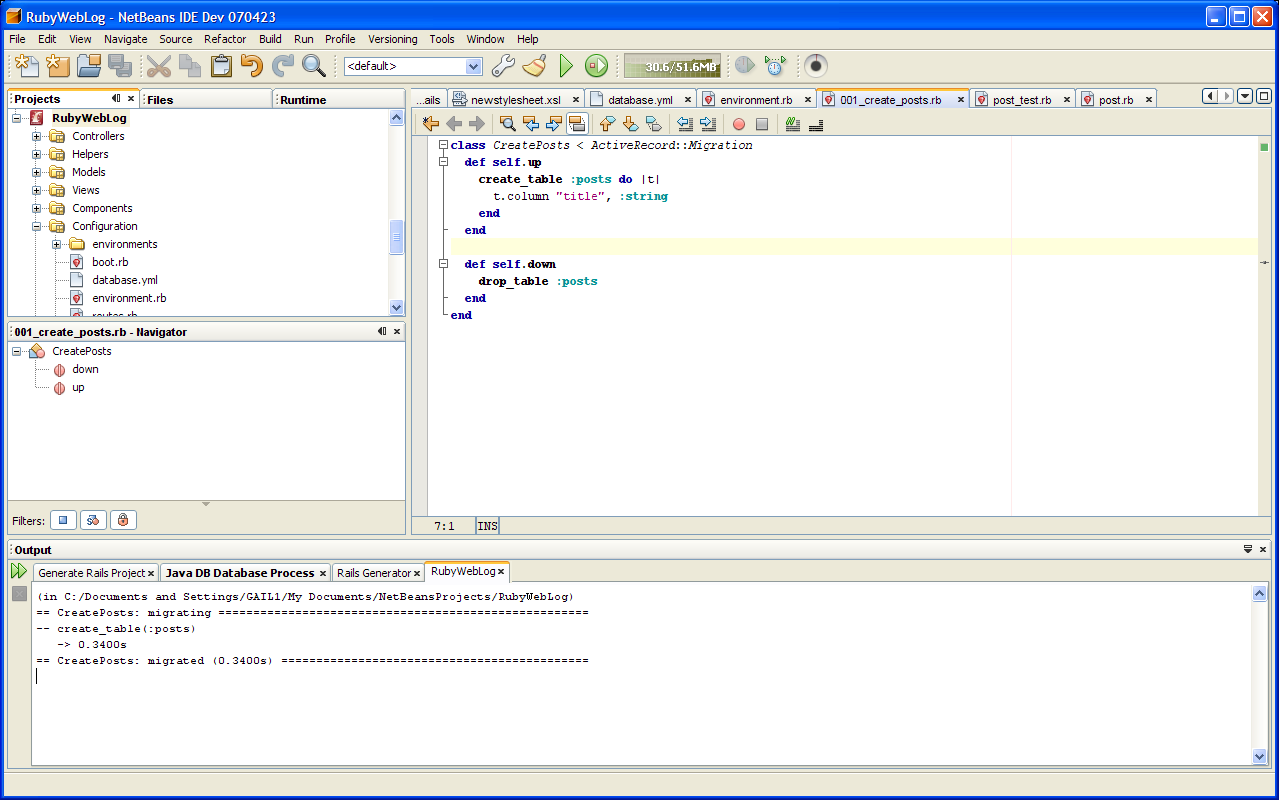This screenshot has width=1279, height=800.
Task: Click the memory usage bar 30.6/51.6MB
Action: [671, 67]
